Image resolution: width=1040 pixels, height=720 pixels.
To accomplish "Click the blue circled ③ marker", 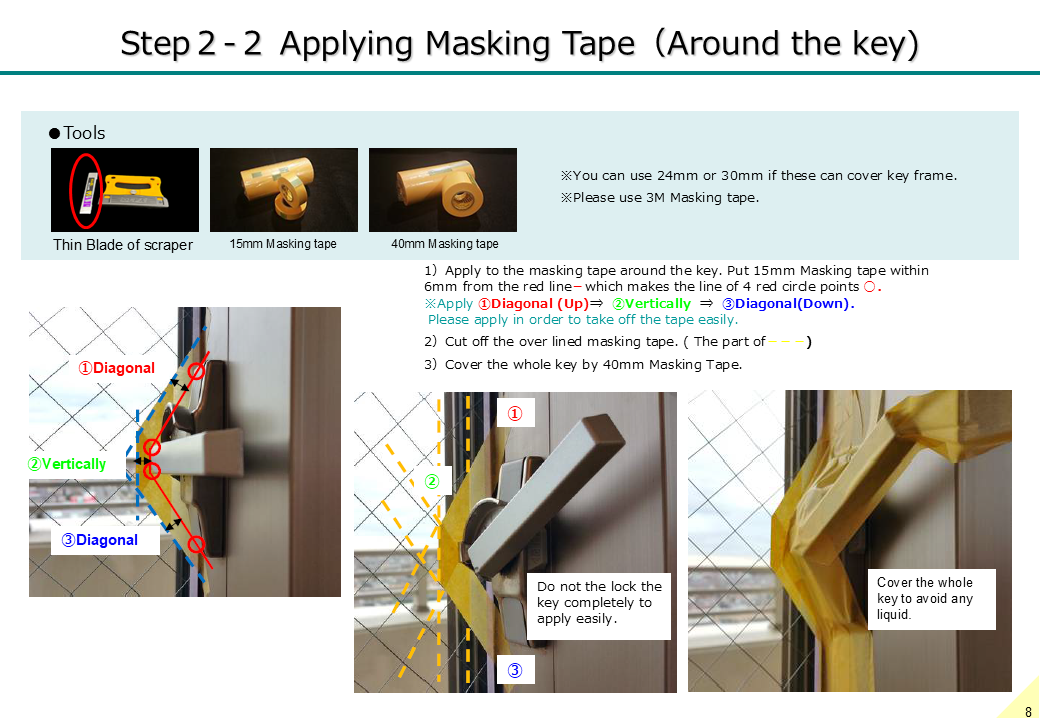I will 515,670.
